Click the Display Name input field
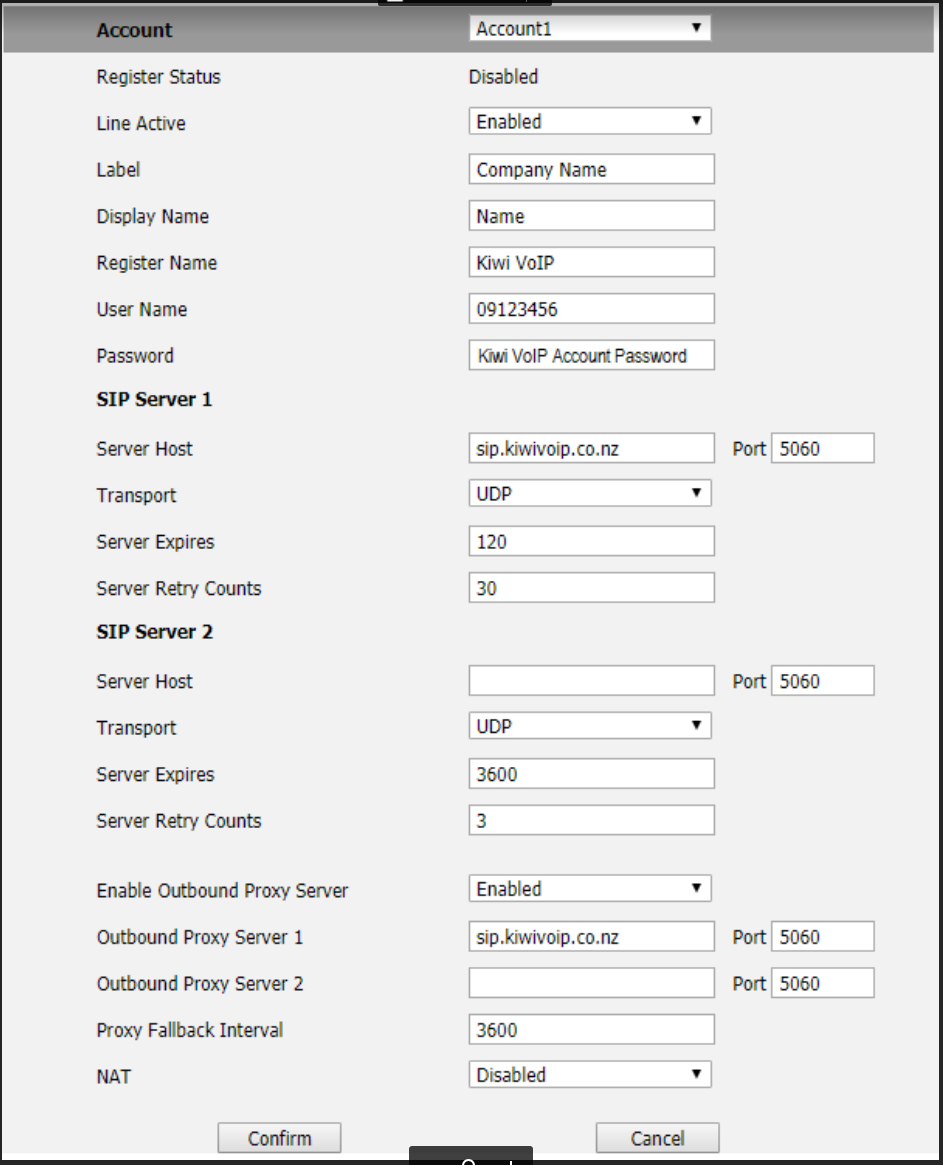The width and height of the screenshot is (943, 1165). coord(592,215)
